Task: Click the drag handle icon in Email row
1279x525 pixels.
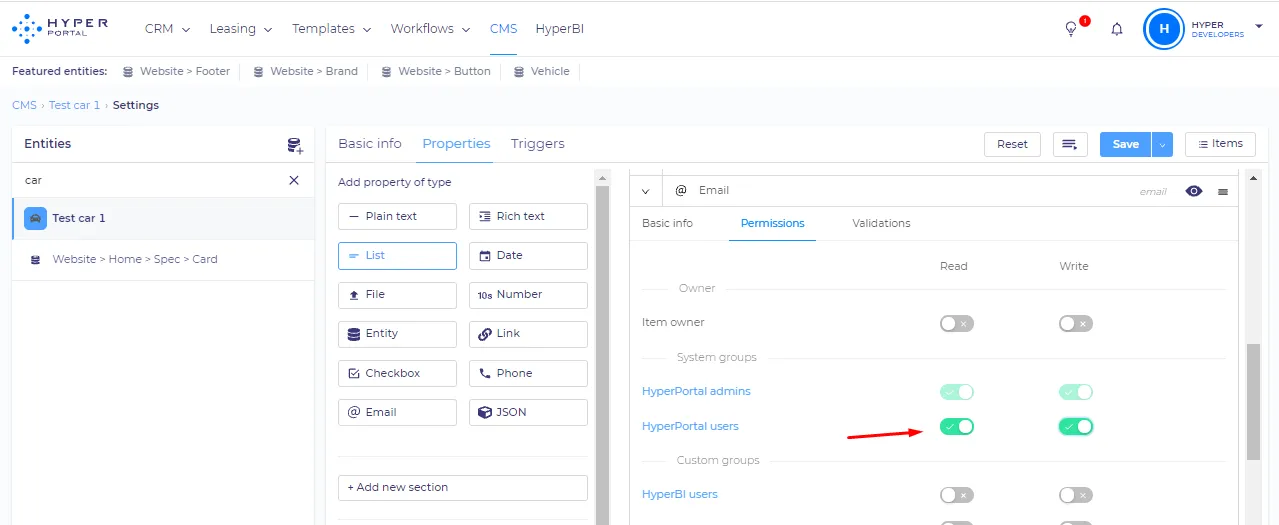Action: (x=1223, y=191)
